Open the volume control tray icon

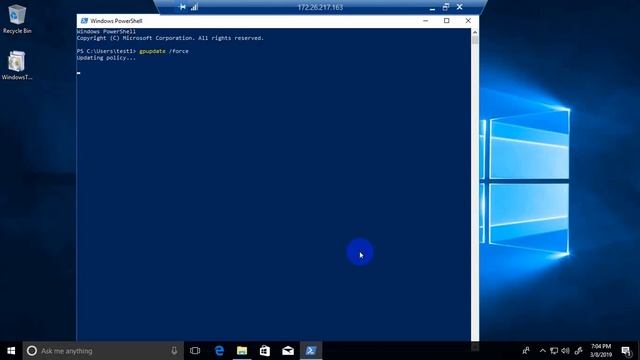point(565,351)
